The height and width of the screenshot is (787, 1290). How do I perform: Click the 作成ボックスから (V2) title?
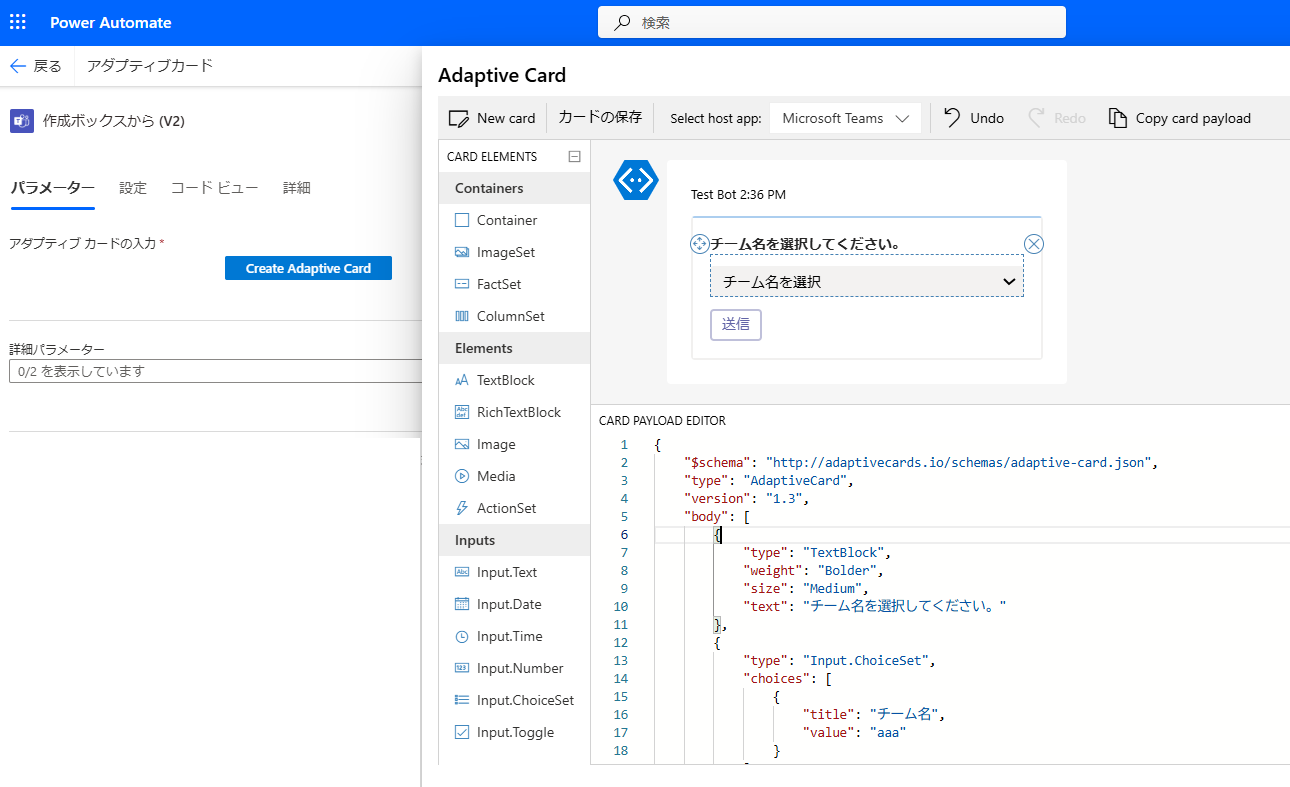pyautogui.click(x=114, y=121)
